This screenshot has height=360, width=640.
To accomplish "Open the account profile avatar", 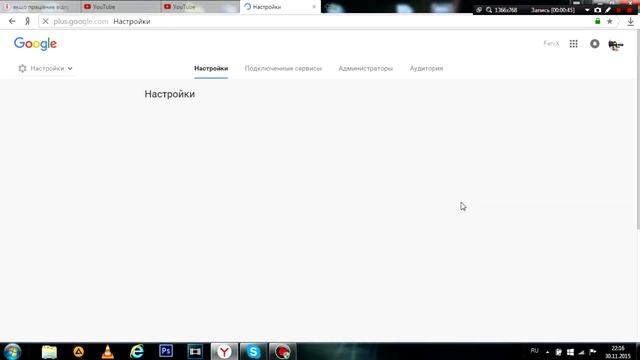I will (616, 44).
